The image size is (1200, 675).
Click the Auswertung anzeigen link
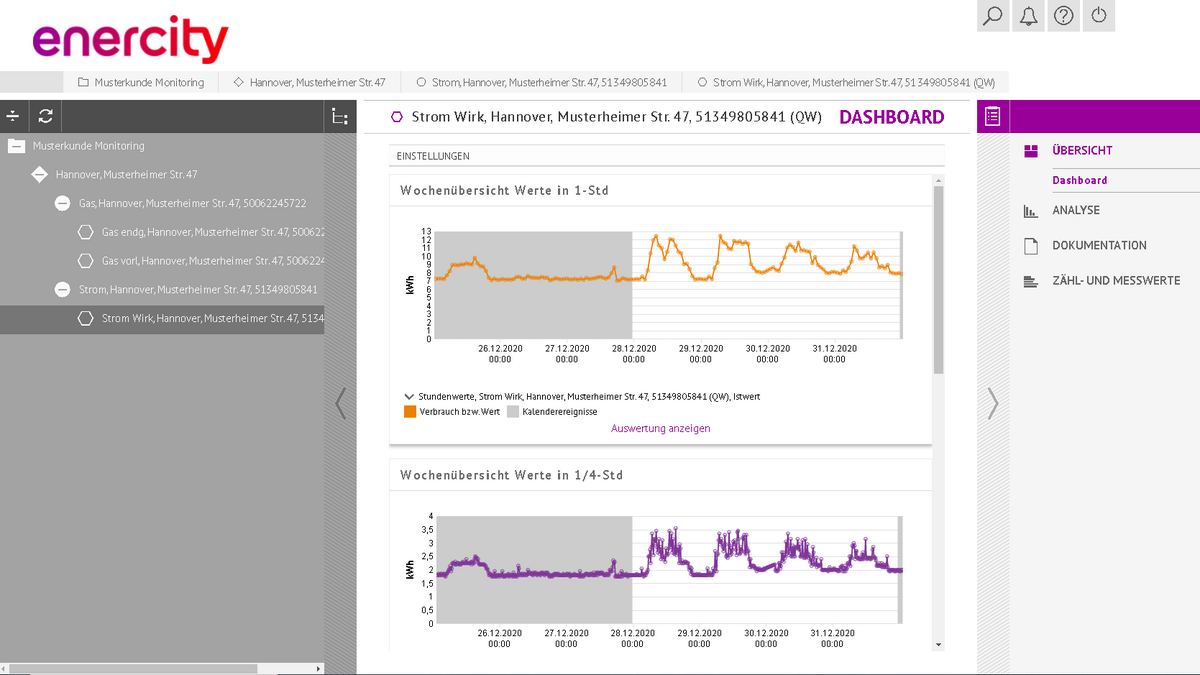point(660,428)
